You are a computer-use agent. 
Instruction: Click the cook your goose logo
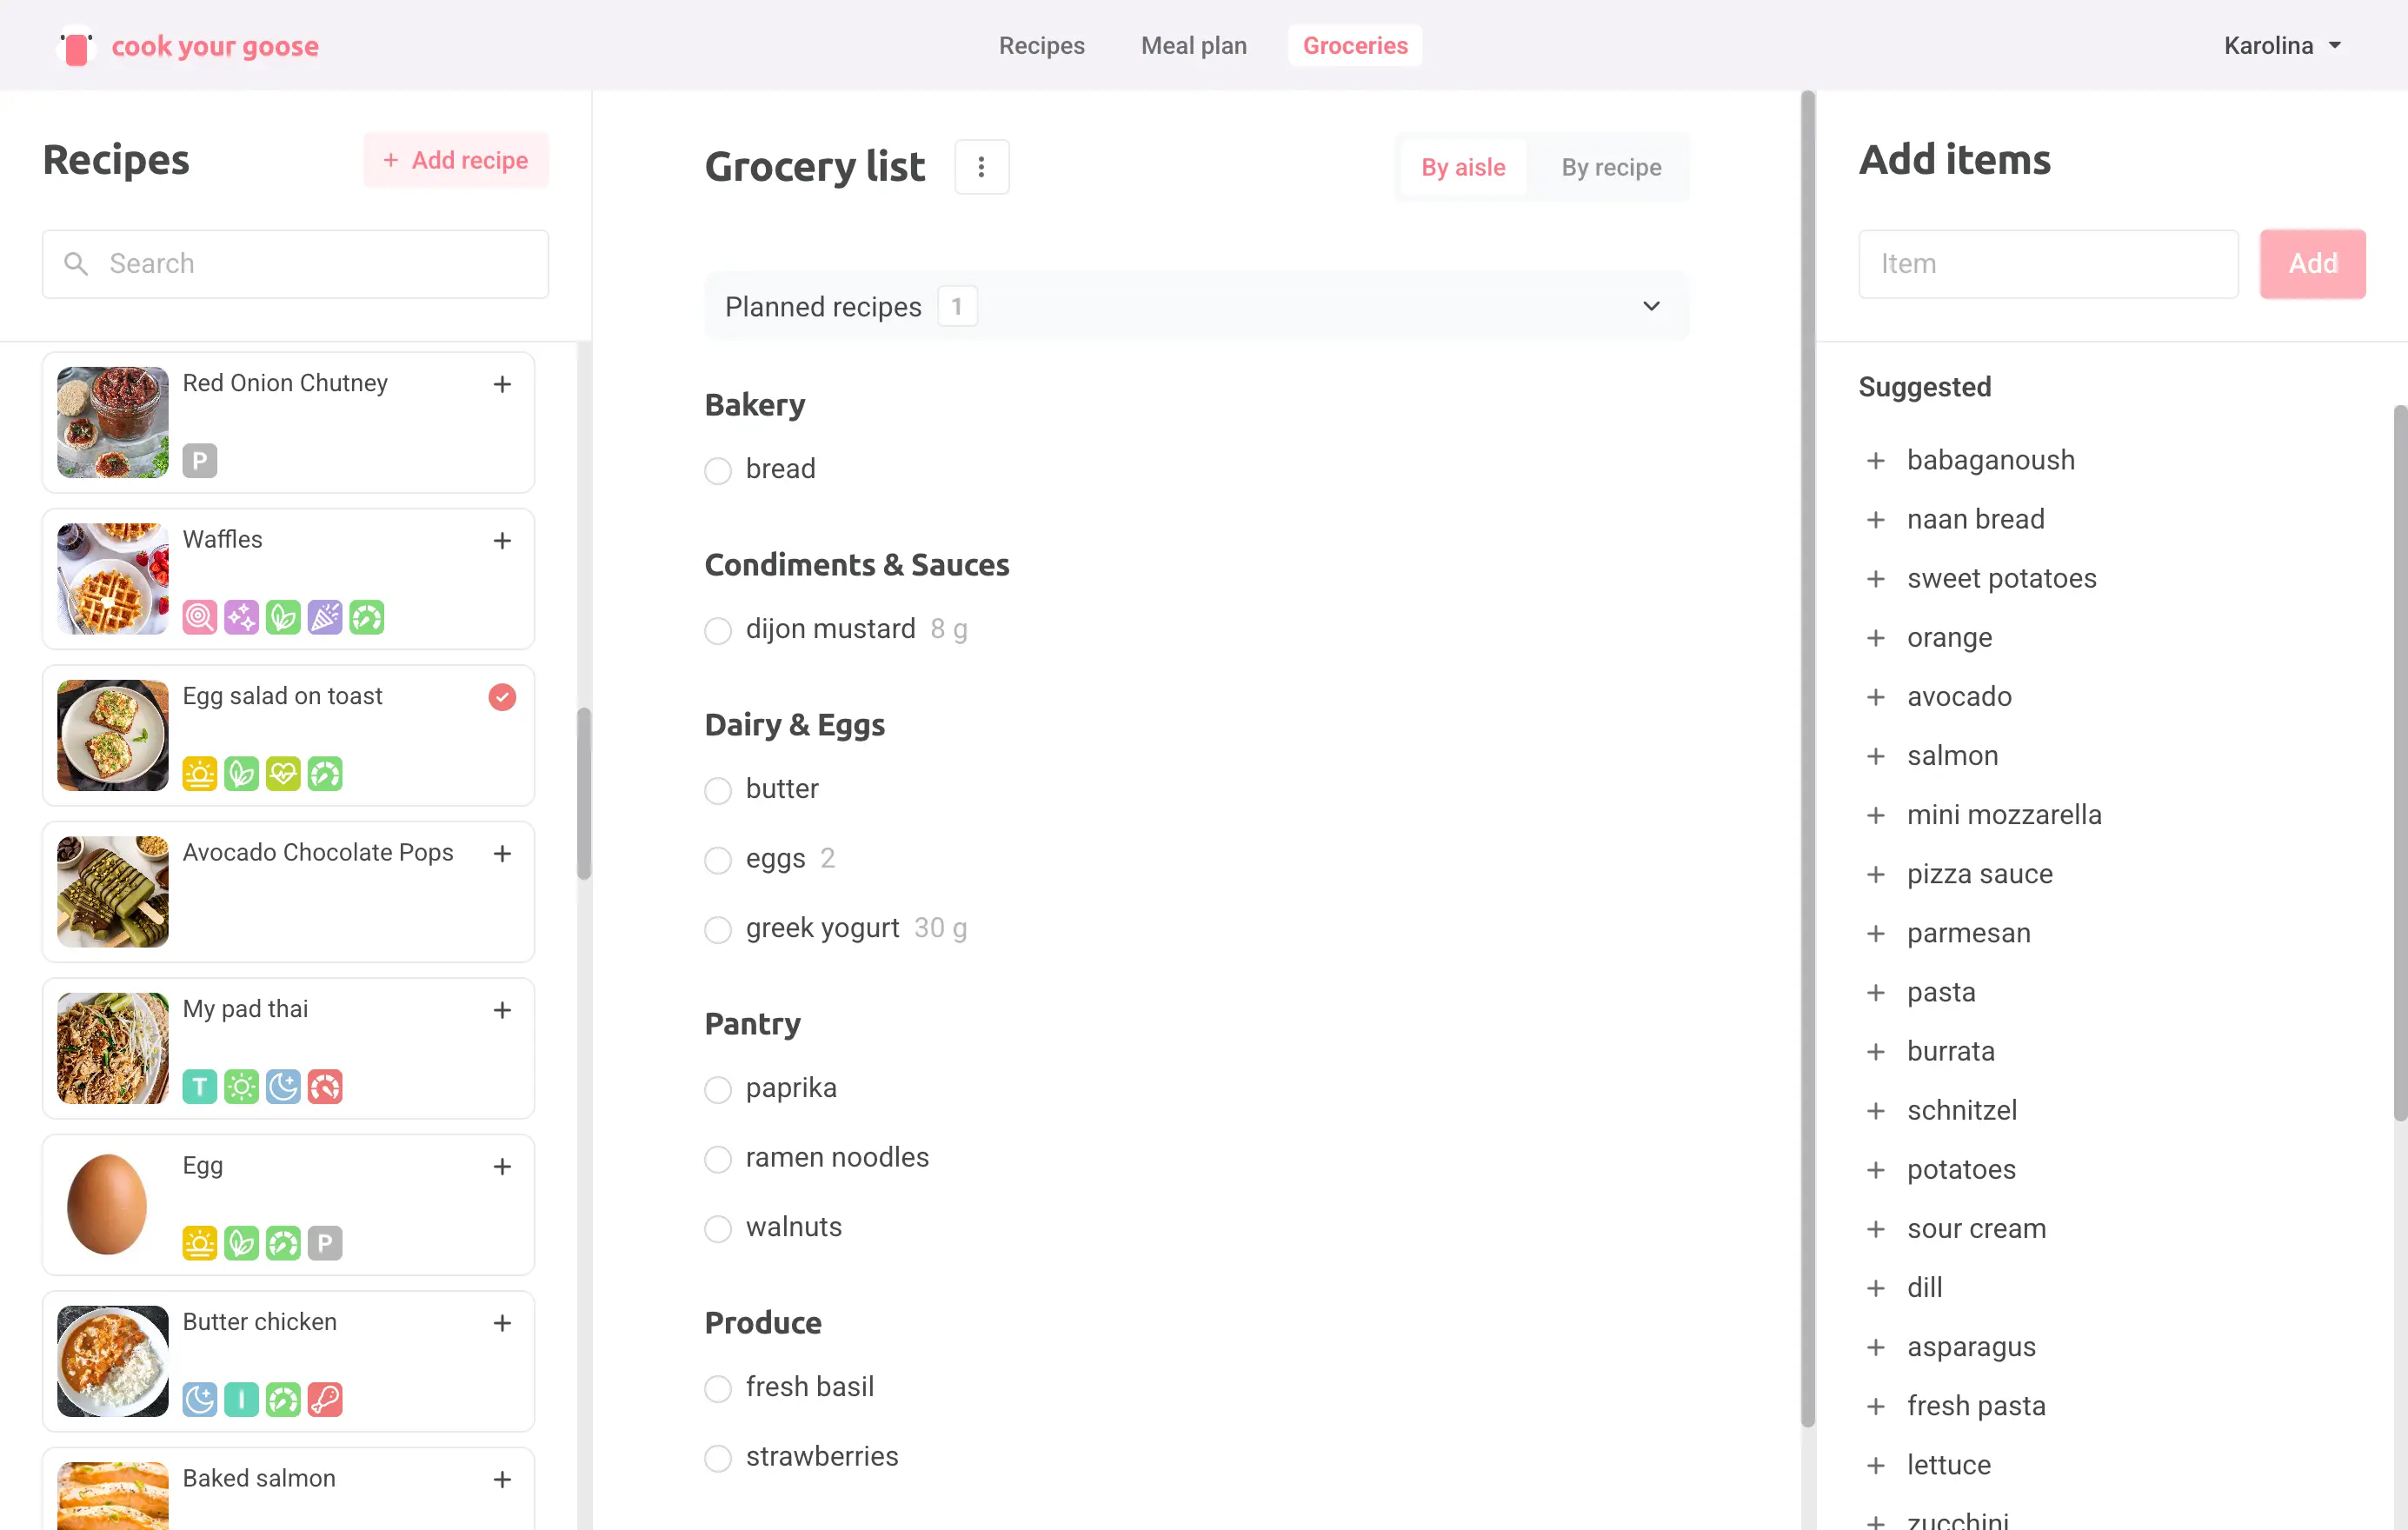pos(188,46)
